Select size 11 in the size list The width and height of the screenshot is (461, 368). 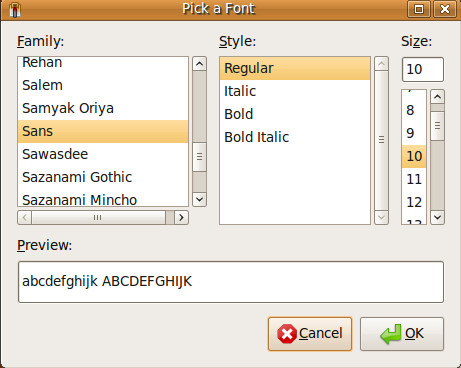tap(414, 179)
